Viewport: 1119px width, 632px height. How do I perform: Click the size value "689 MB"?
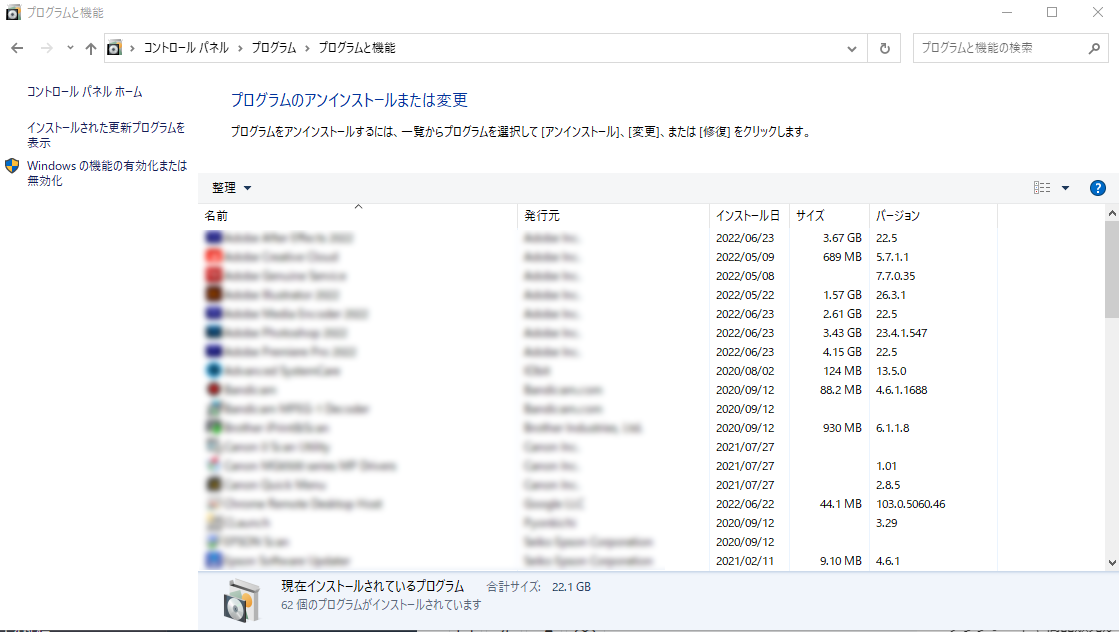(x=842, y=257)
